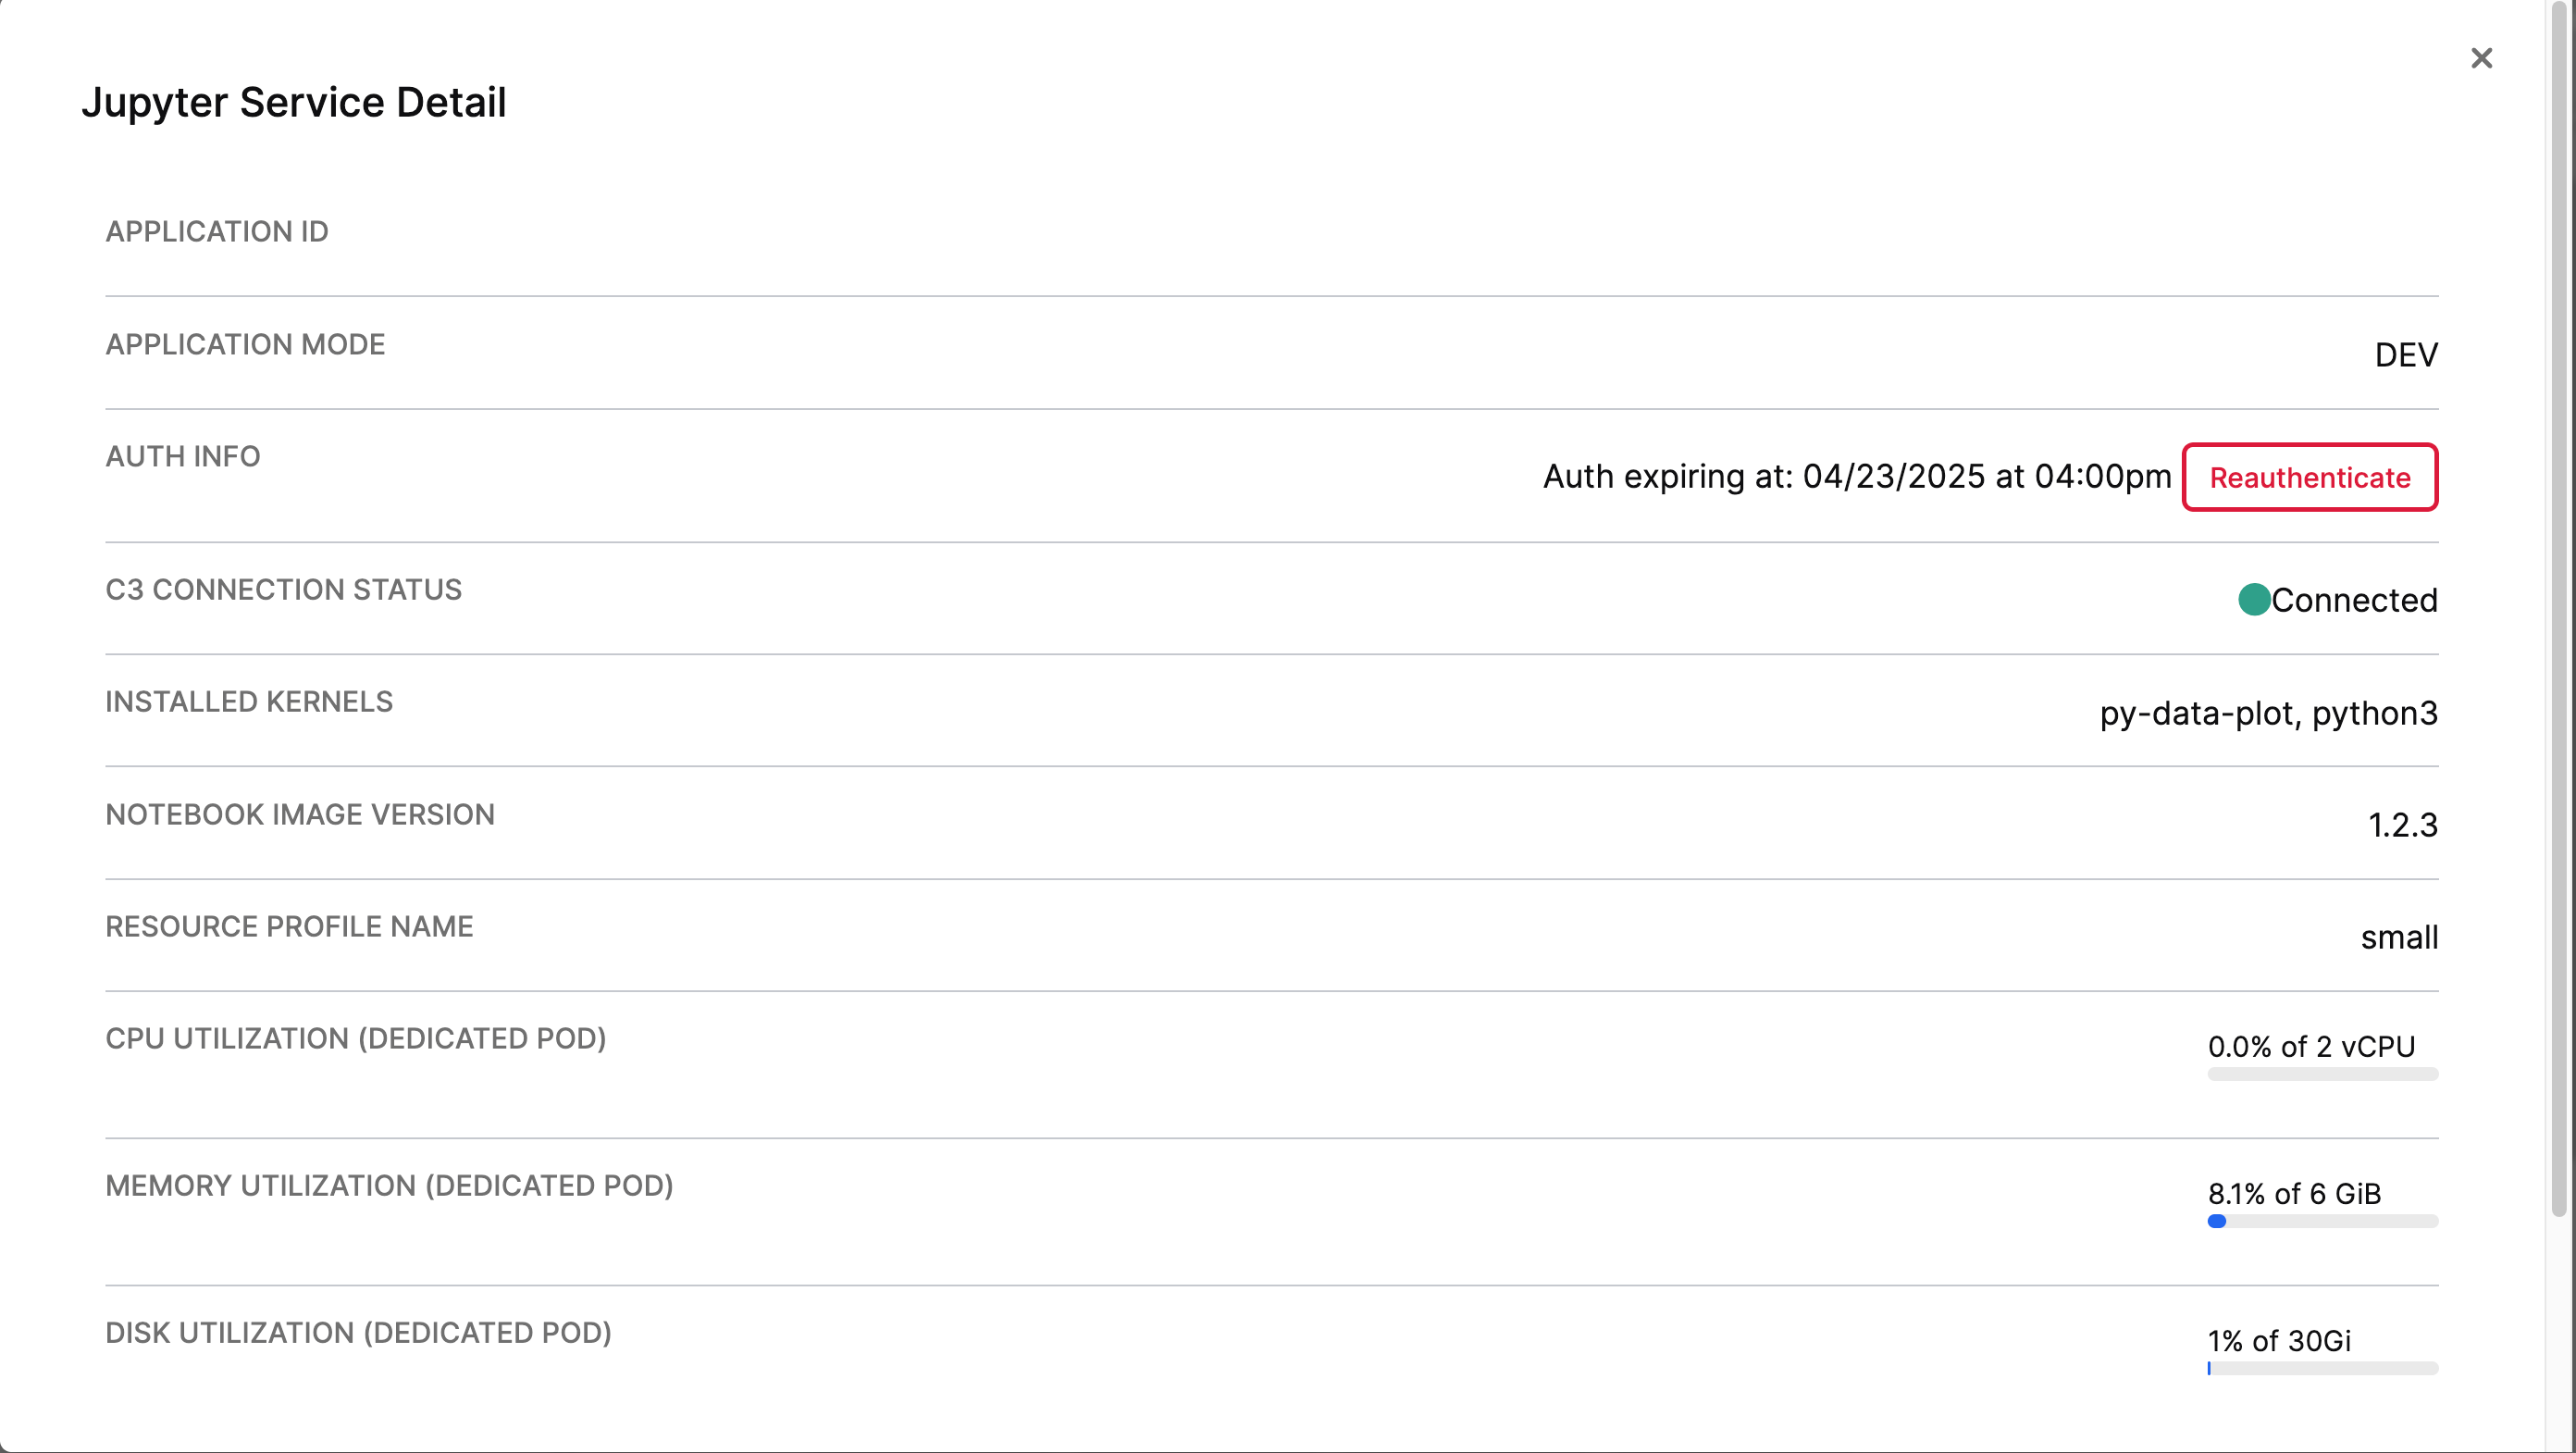Click the green Connected status indicator

click(2255, 600)
